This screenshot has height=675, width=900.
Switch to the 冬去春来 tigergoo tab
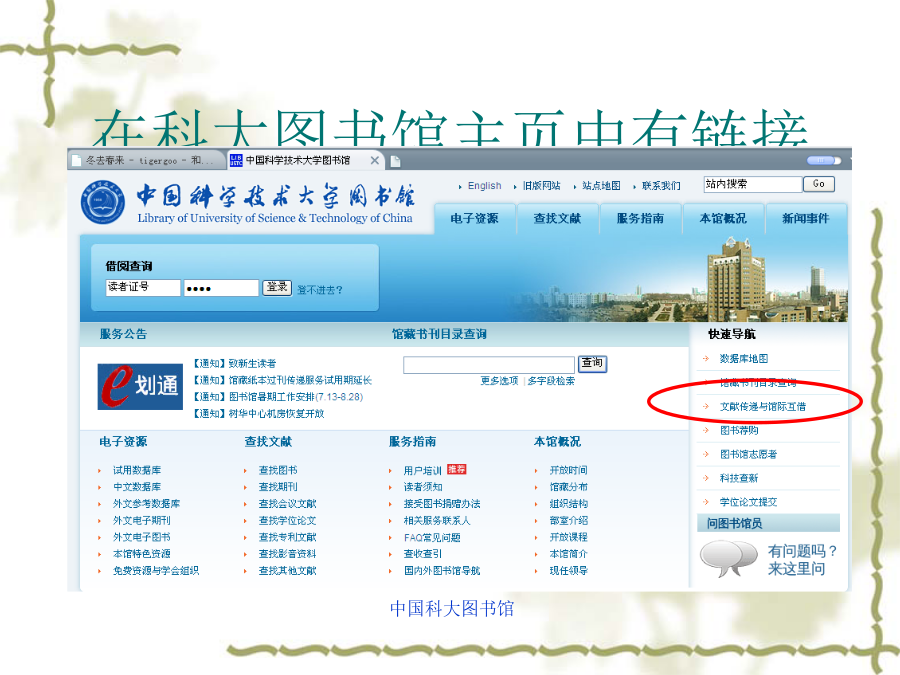pos(148,161)
